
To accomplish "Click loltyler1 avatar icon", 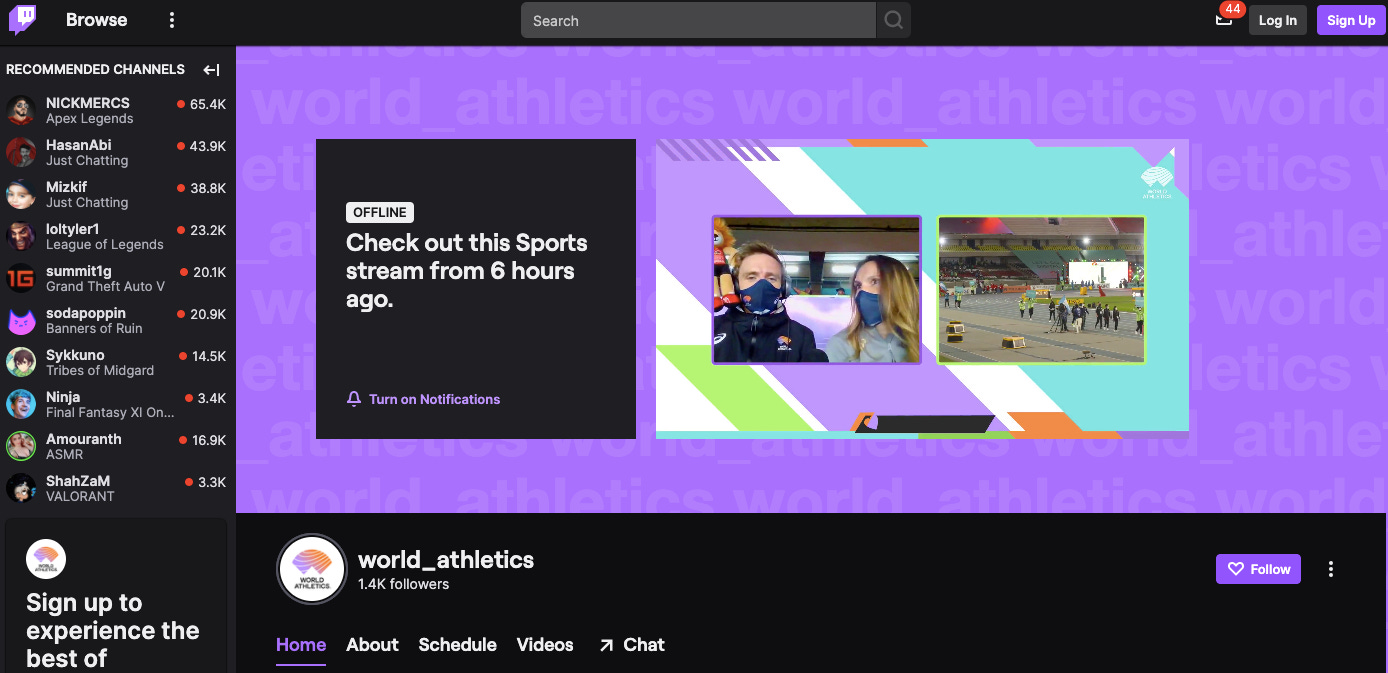I will pos(21,236).
